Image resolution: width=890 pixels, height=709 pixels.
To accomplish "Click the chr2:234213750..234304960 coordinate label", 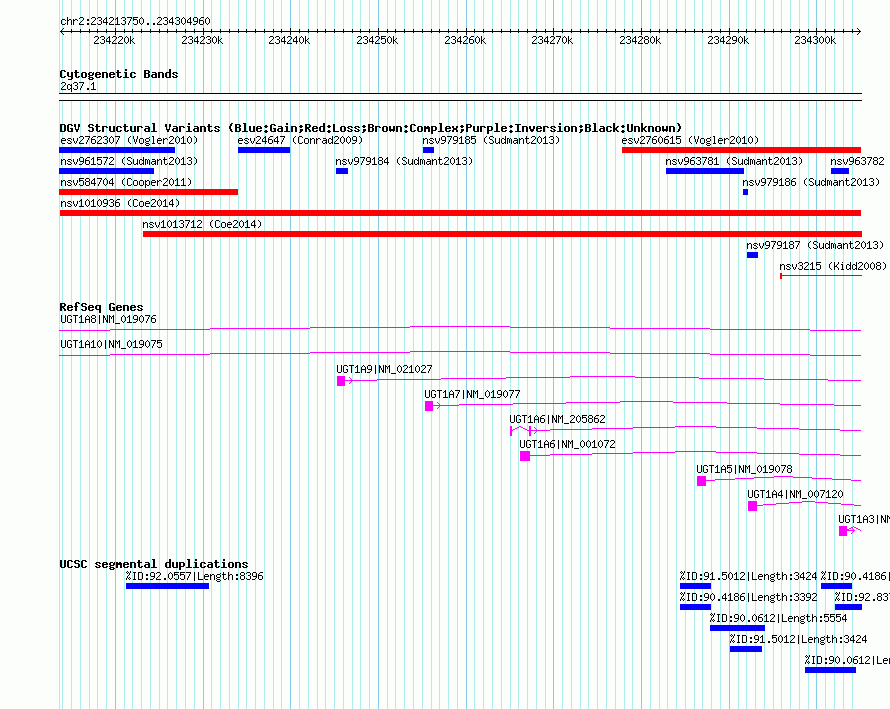I will click(x=135, y=21).
